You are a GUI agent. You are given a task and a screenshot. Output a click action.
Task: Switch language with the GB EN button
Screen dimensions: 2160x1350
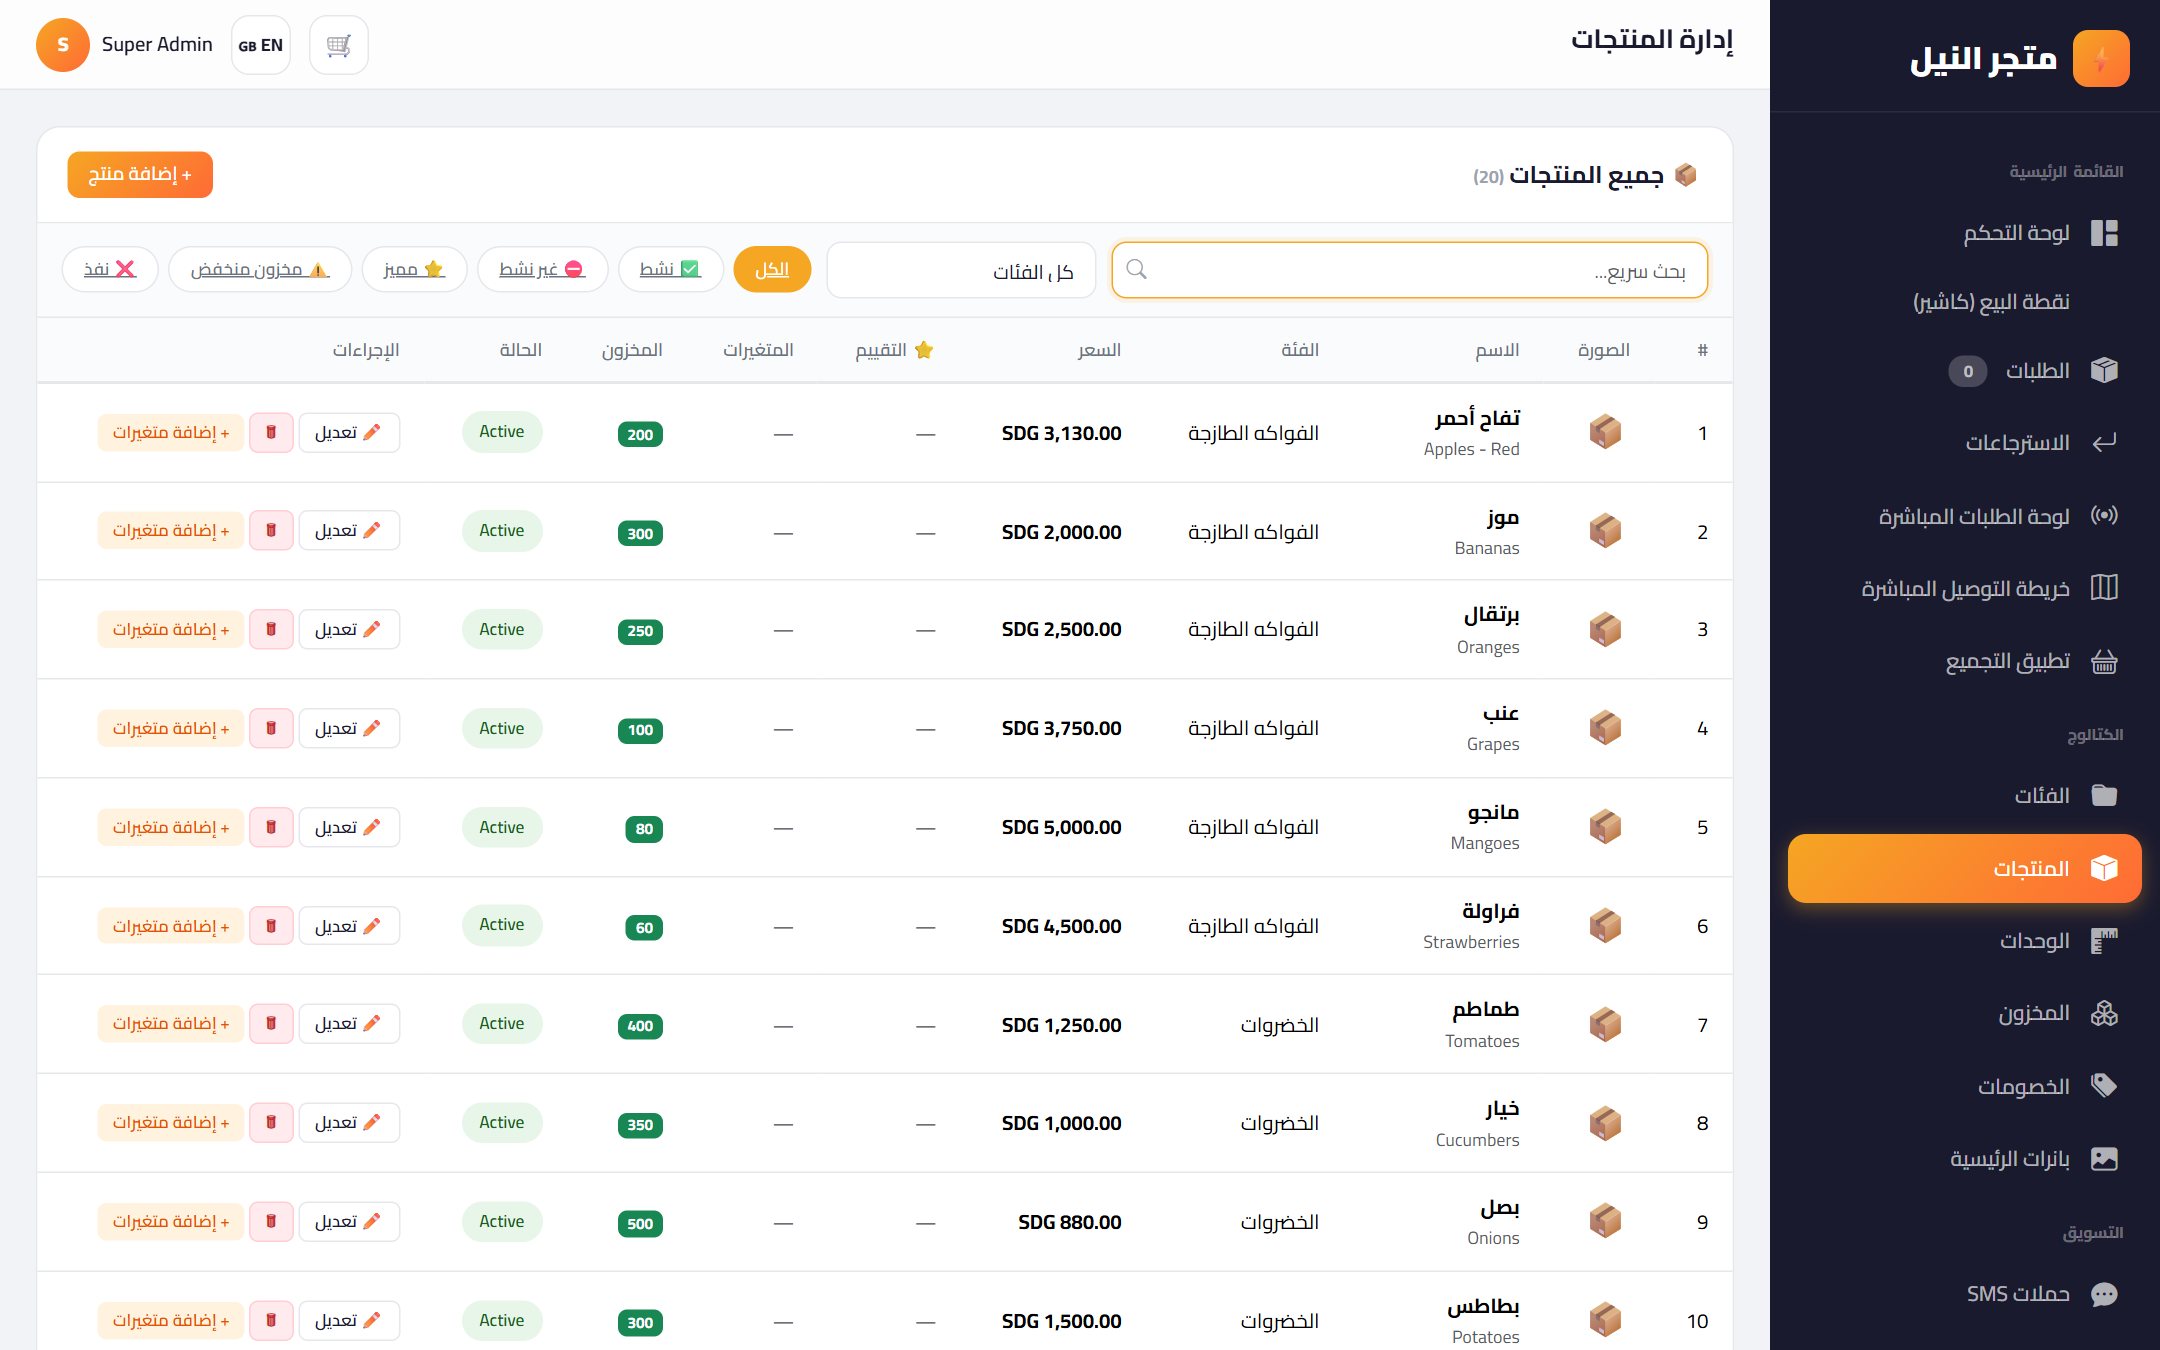click(x=261, y=45)
